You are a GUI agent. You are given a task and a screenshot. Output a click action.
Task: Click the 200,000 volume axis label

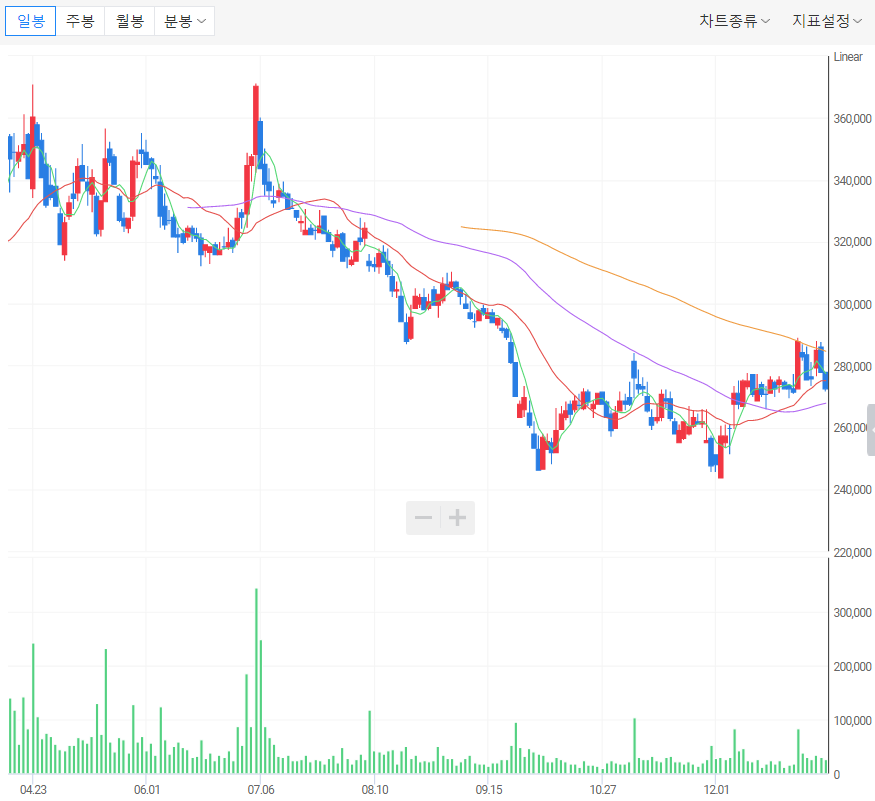(x=852, y=666)
